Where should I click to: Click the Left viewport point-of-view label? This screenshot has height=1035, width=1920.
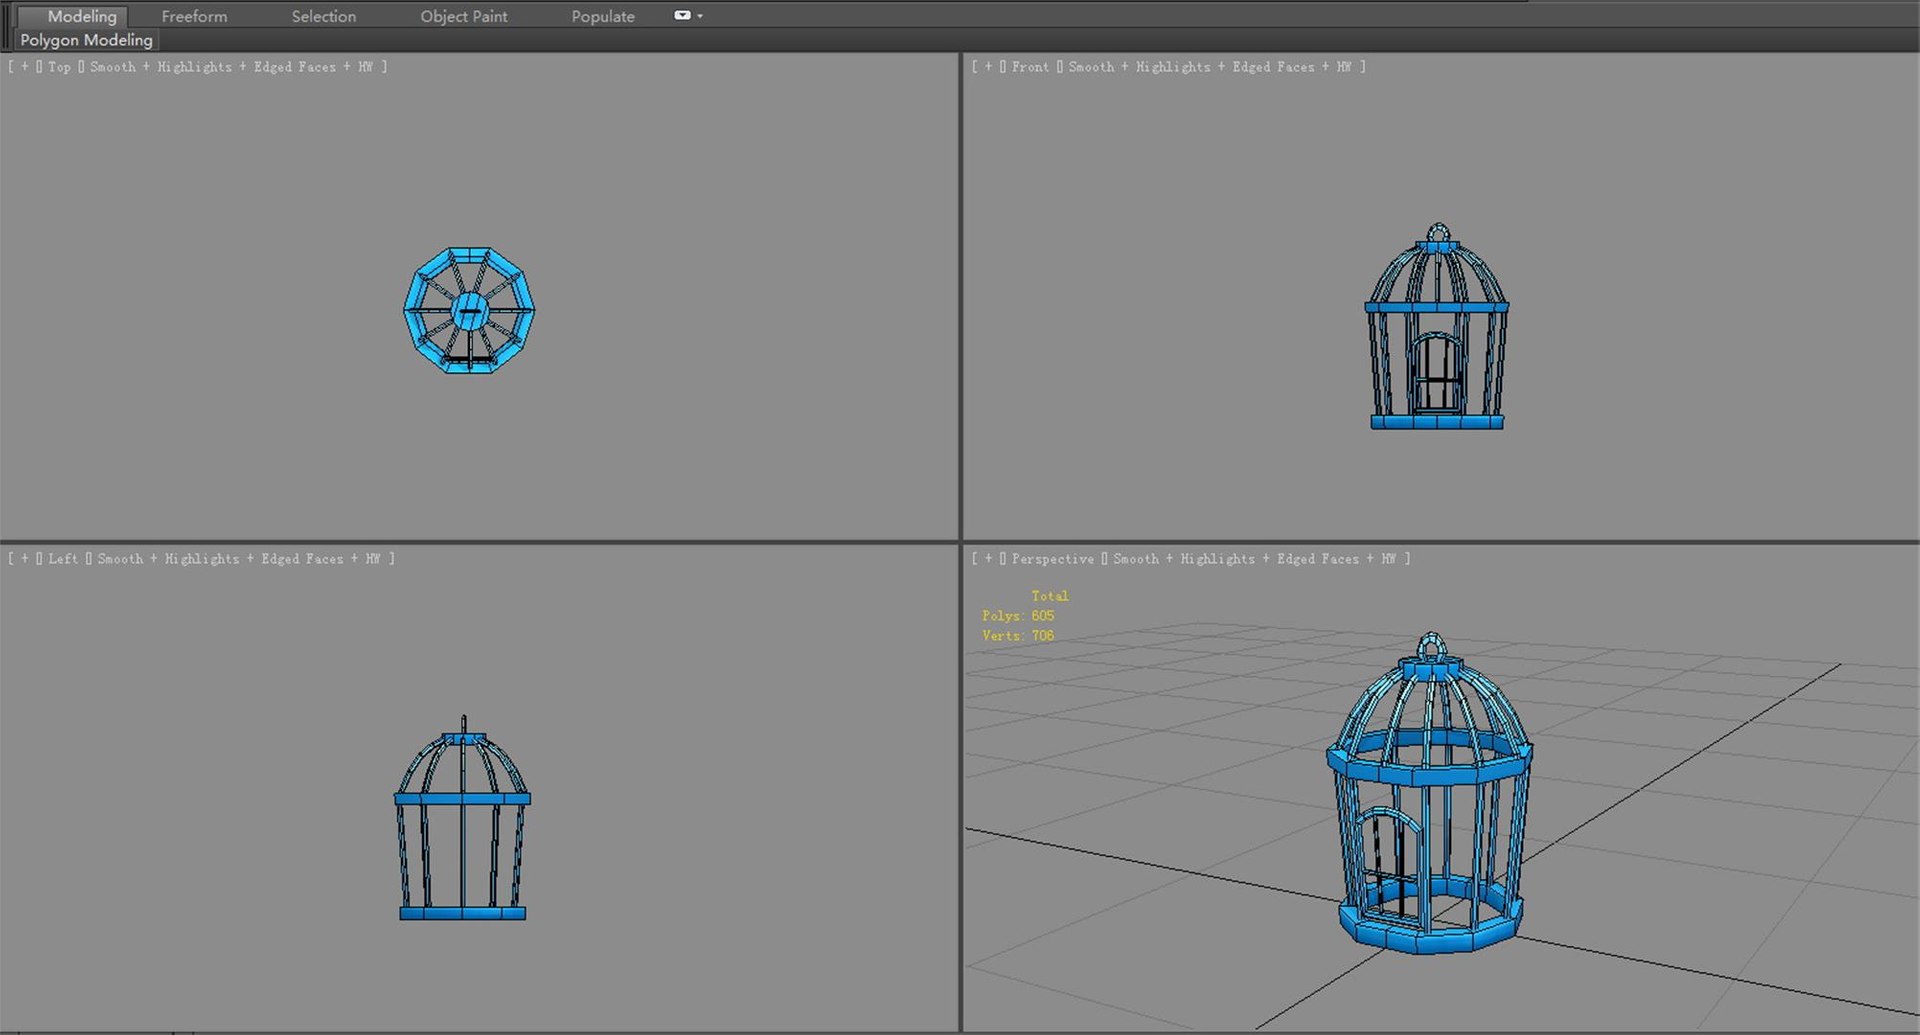[63, 559]
